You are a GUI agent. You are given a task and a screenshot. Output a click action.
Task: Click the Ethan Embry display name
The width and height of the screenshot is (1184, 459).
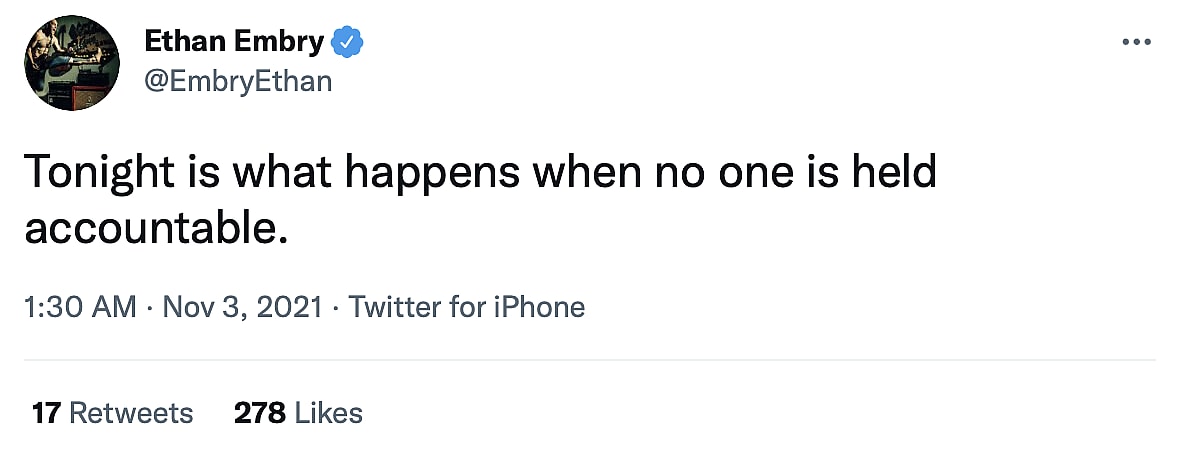pos(234,42)
